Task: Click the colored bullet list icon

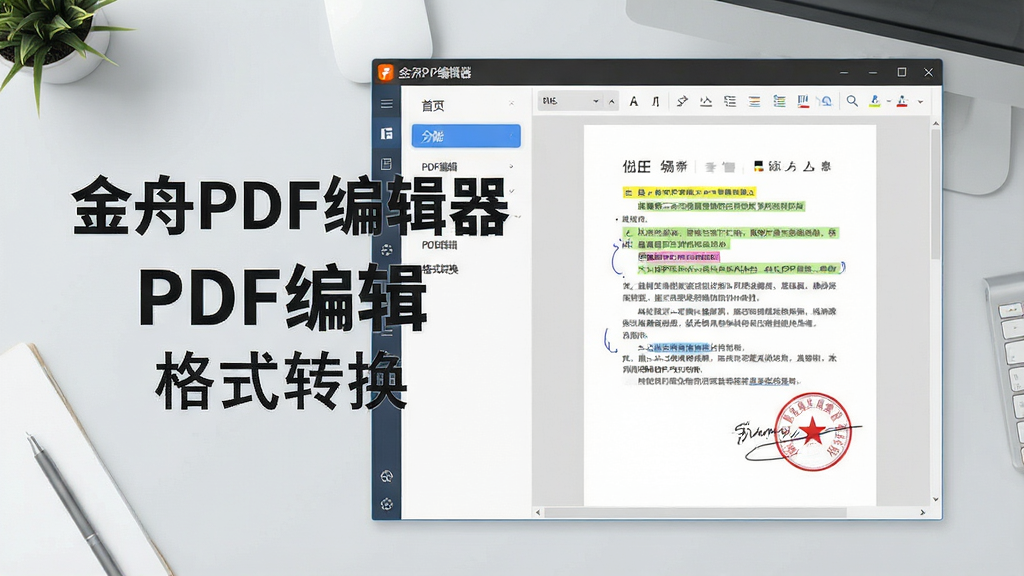Action: (x=779, y=101)
